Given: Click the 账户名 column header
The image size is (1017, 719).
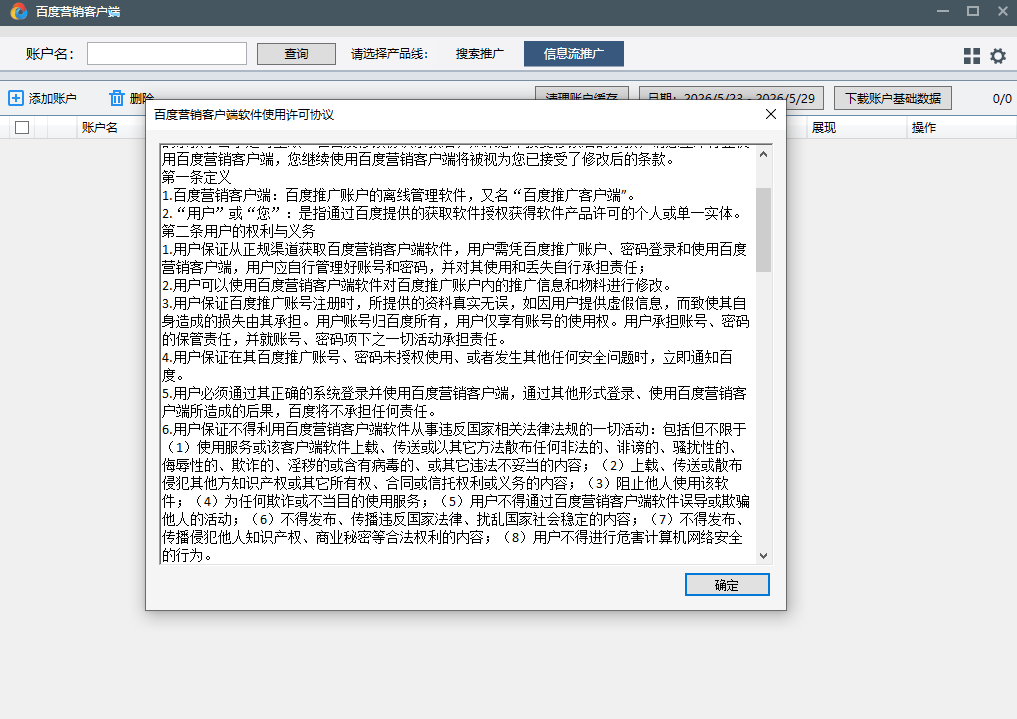Looking at the screenshot, I should tap(100, 127).
